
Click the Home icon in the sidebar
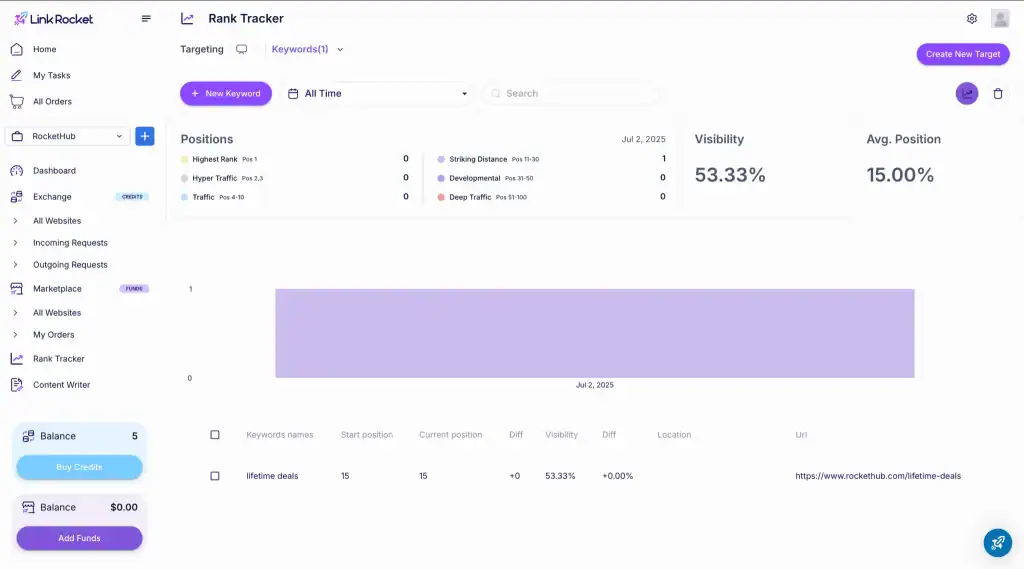coord(17,49)
